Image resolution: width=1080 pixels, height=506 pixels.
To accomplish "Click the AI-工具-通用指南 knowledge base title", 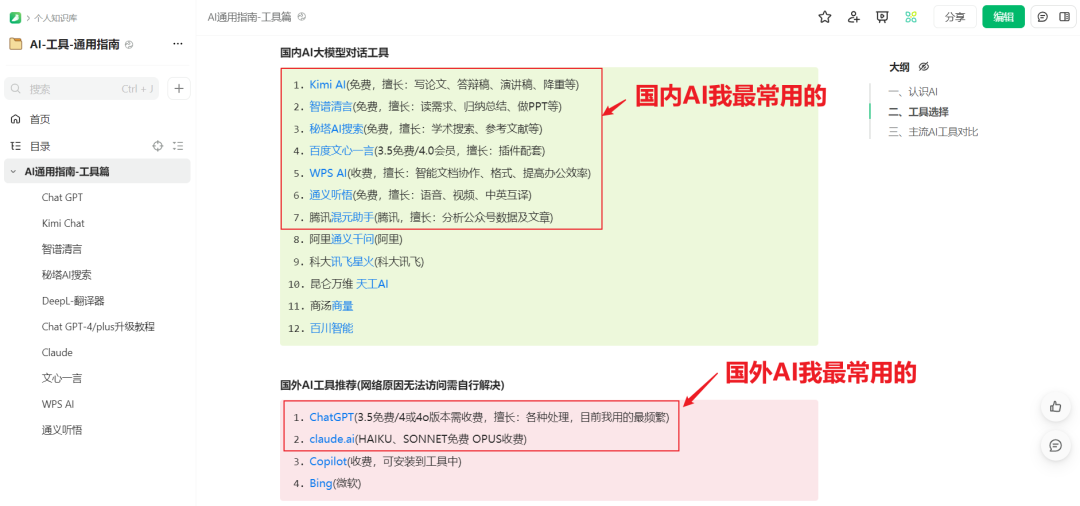I will pyautogui.click(x=75, y=45).
